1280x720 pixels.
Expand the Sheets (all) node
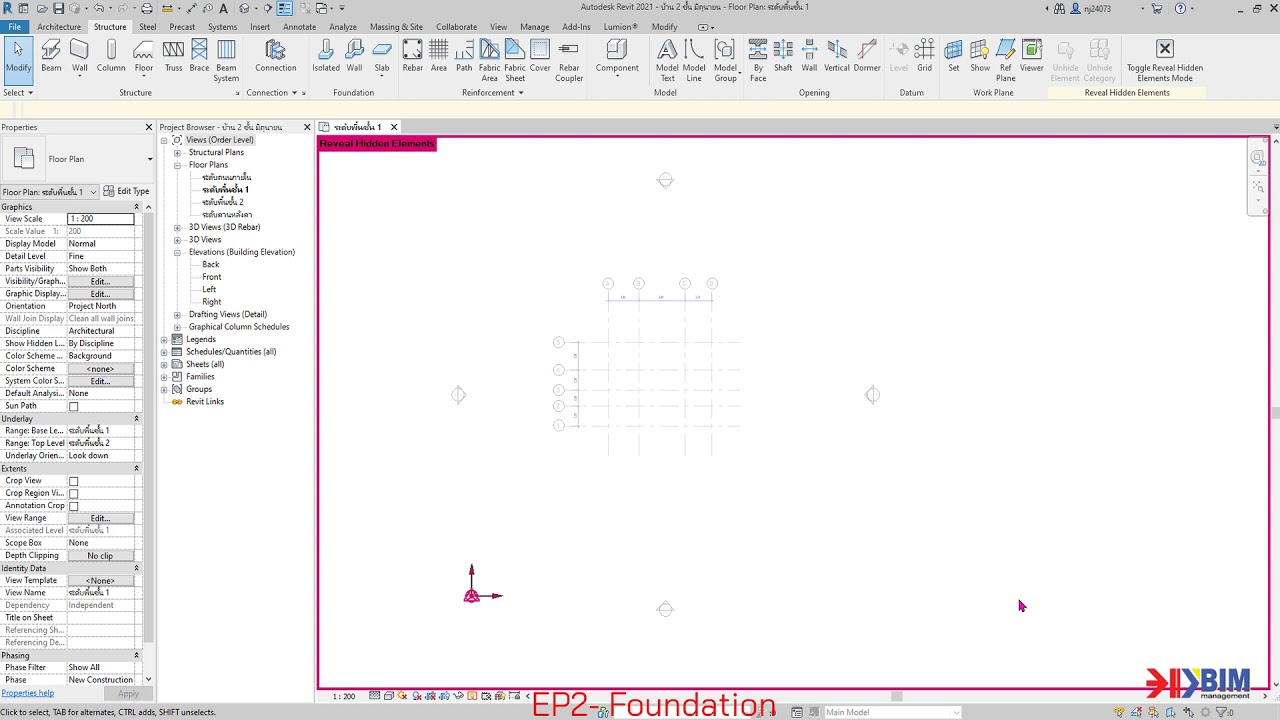click(164, 364)
